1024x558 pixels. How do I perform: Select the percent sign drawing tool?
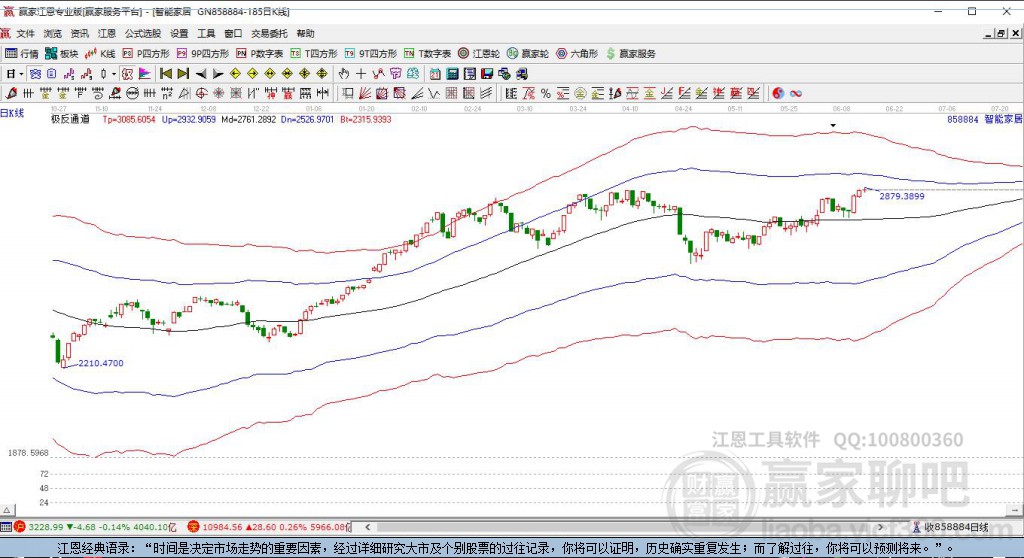pos(545,93)
